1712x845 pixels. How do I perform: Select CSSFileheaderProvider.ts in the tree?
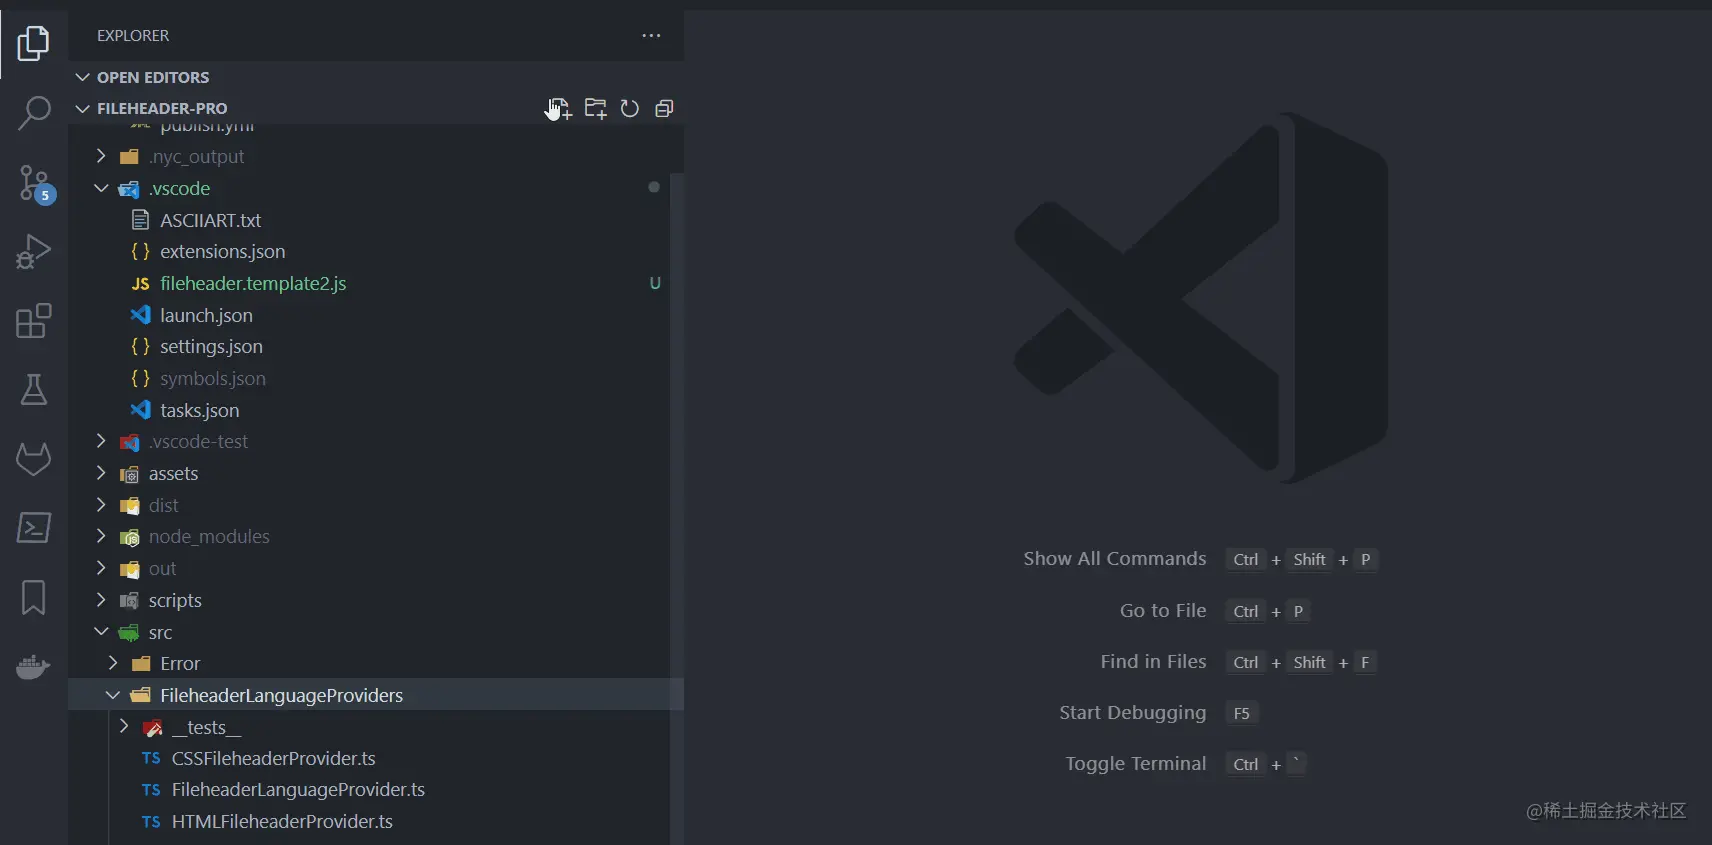(273, 759)
